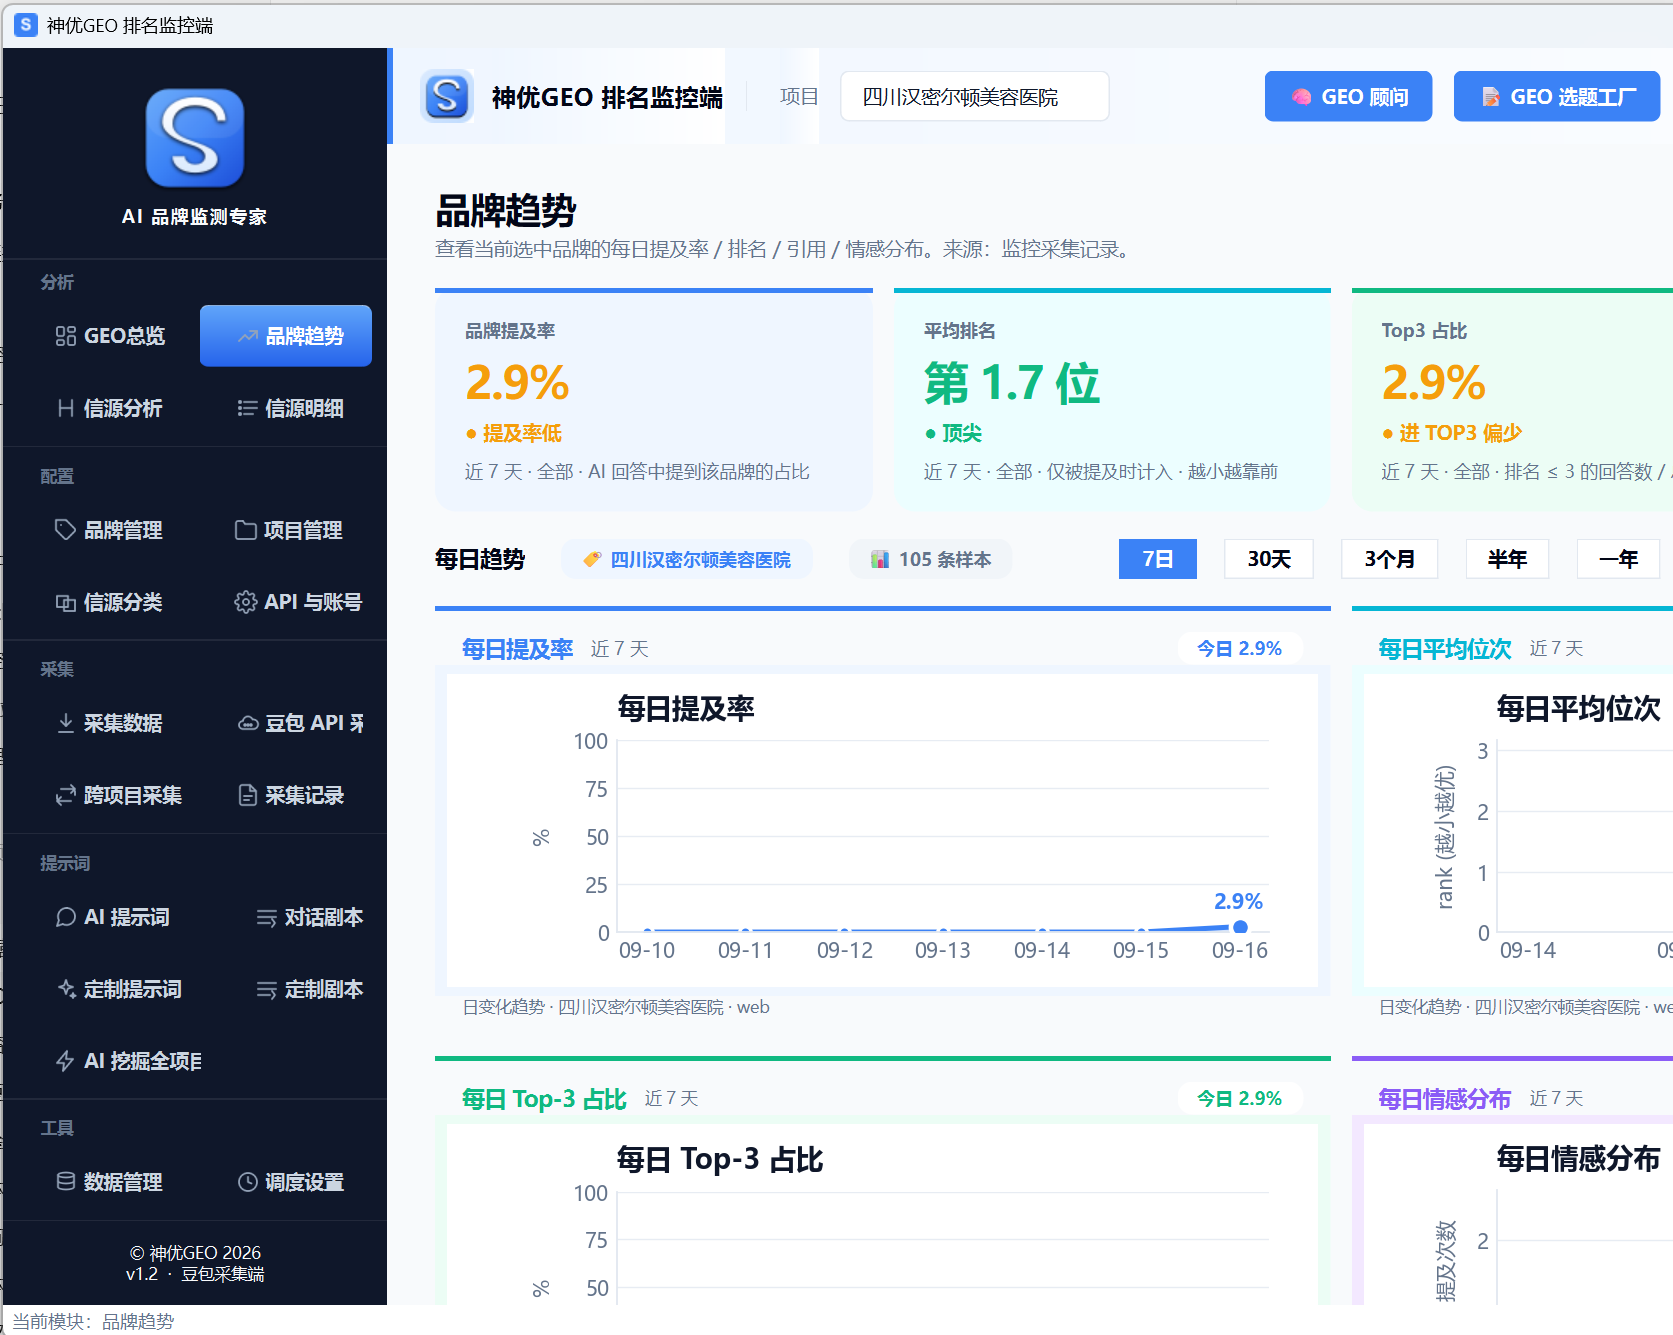Launch the GEO 选题工厂
Image resolution: width=1673 pixels, height=1335 pixels.
[x=1557, y=96]
